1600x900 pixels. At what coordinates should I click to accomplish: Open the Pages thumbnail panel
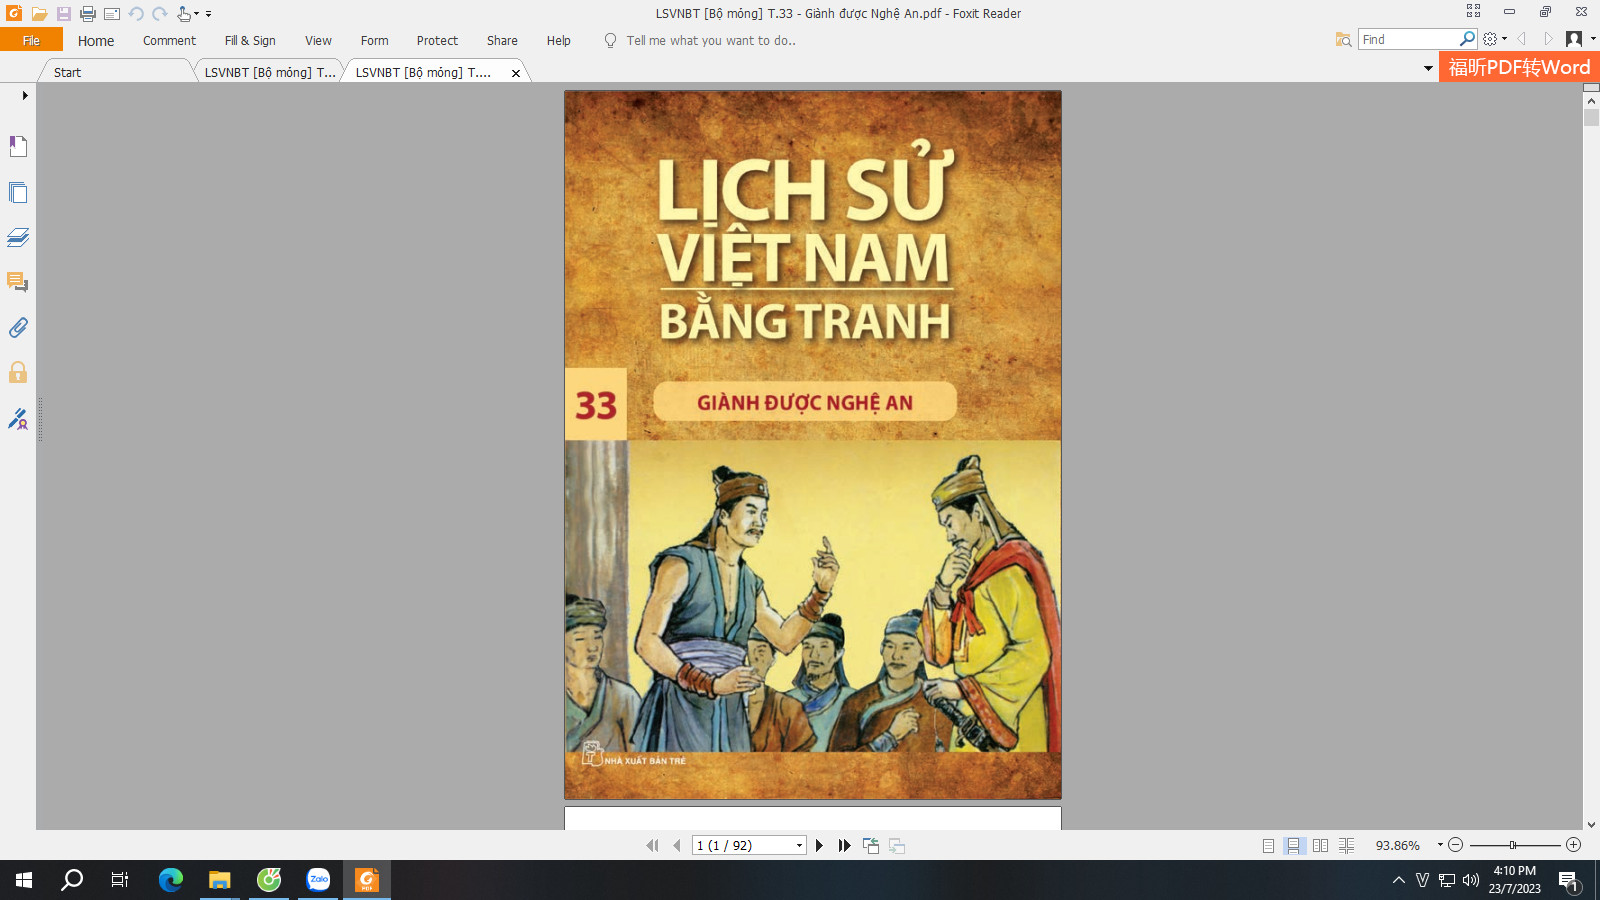pos(18,192)
